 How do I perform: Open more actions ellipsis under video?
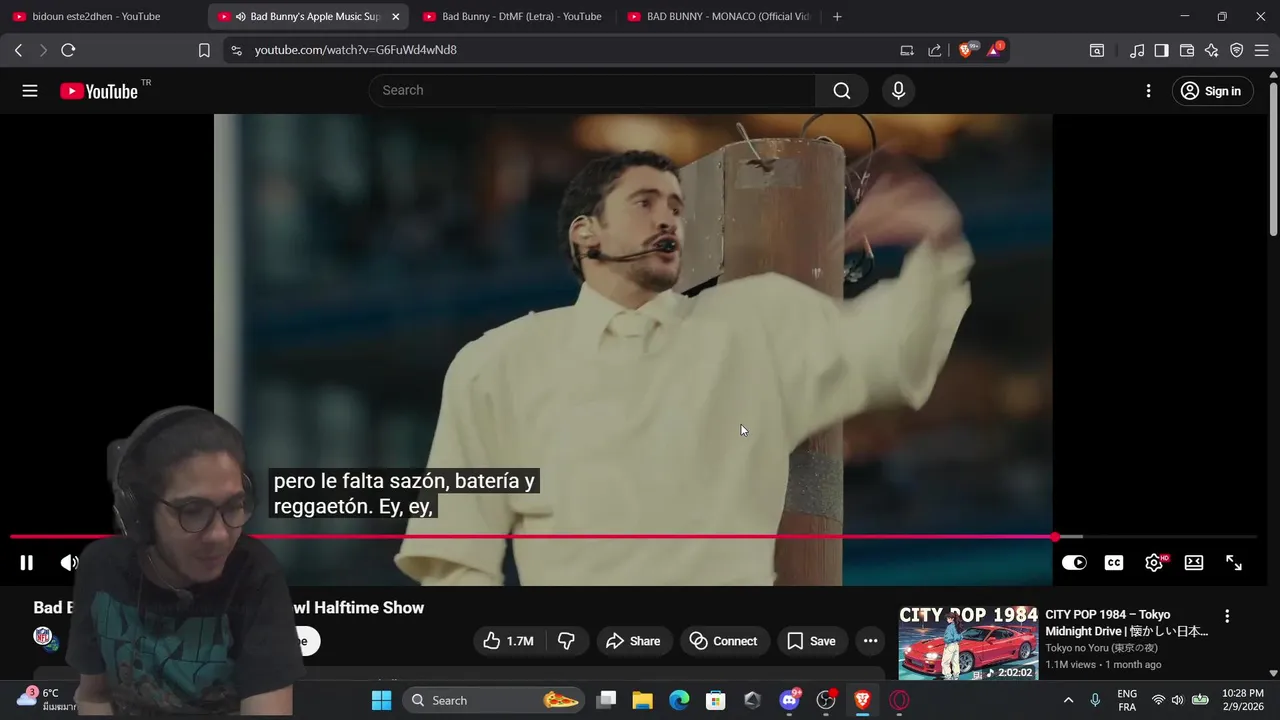(x=870, y=641)
